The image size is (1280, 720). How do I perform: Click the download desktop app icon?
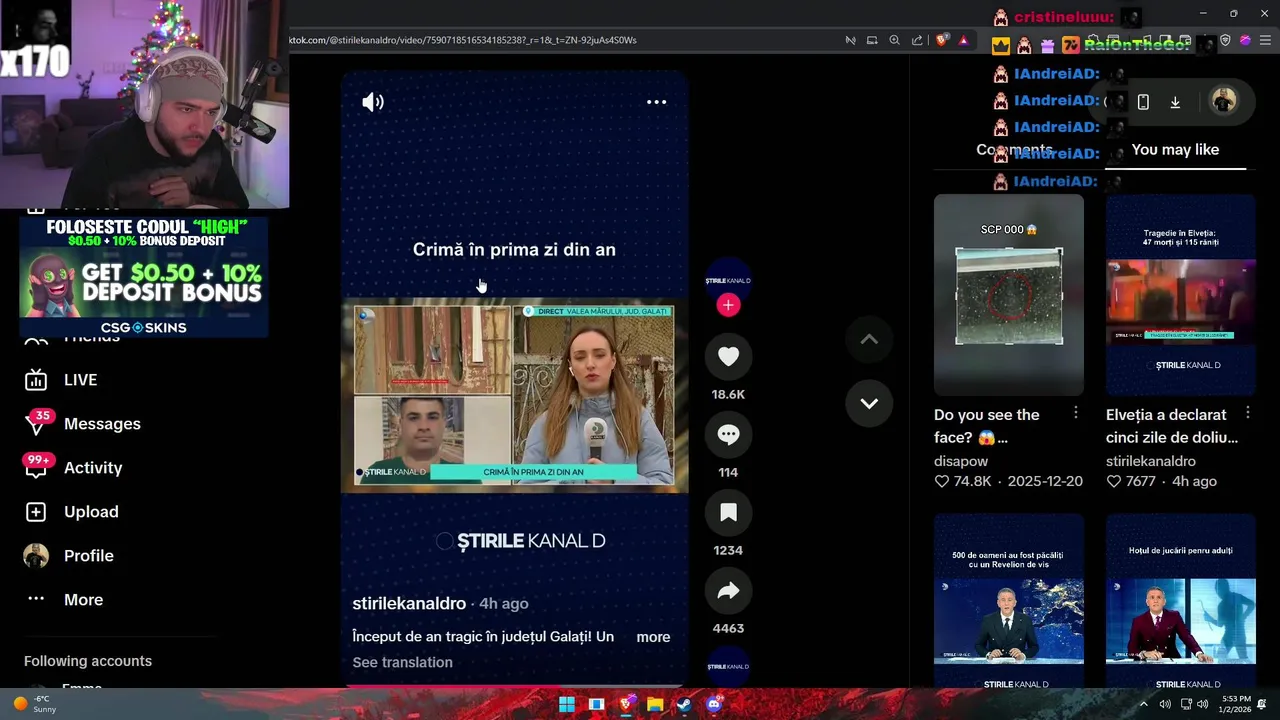click(x=1175, y=102)
